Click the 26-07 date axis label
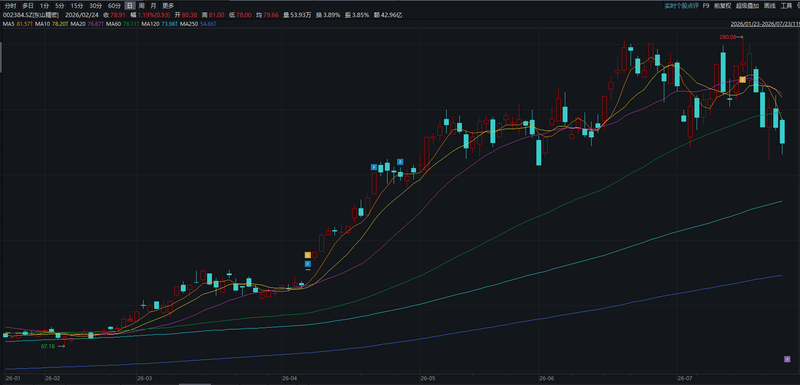Image resolution: width=800 pixels, height=385 pixels. [684, 378]
